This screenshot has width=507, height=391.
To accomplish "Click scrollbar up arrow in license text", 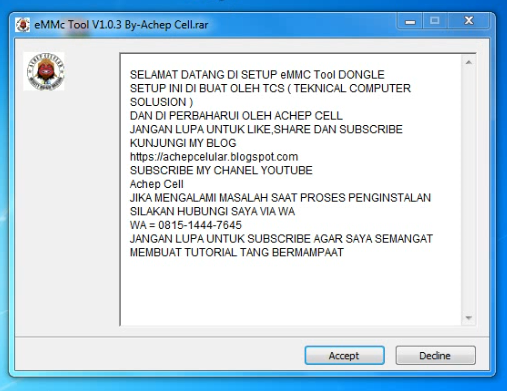I will [469, 62].
